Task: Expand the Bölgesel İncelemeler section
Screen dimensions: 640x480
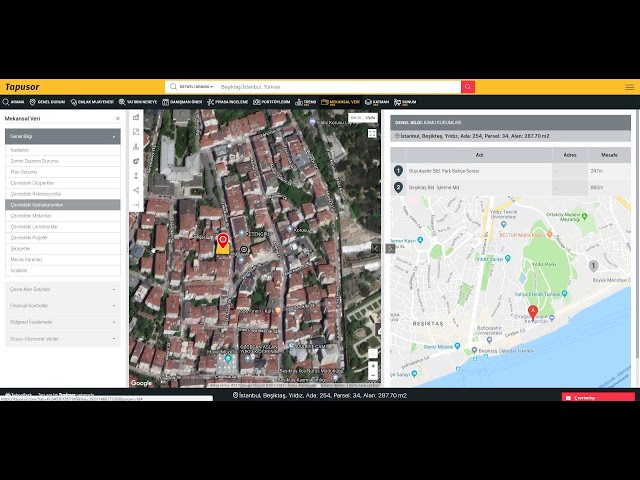Action: (62, 322)
